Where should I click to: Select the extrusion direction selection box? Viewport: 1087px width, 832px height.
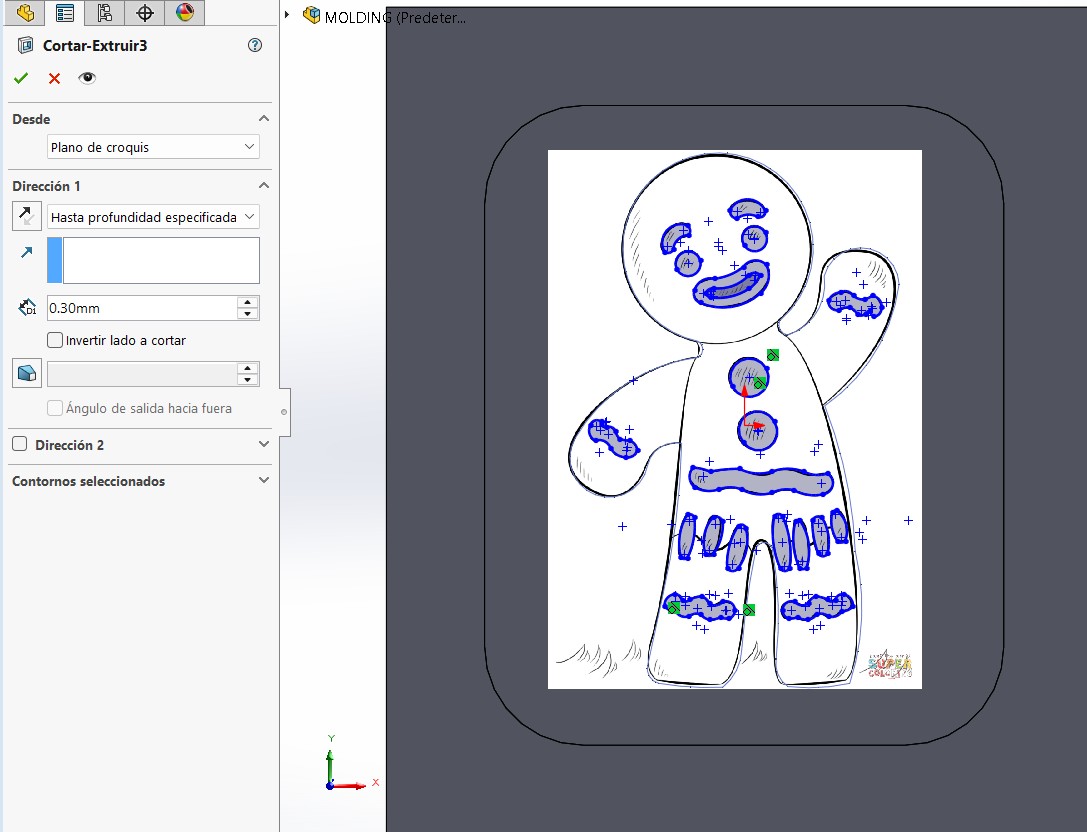point(153,260)
